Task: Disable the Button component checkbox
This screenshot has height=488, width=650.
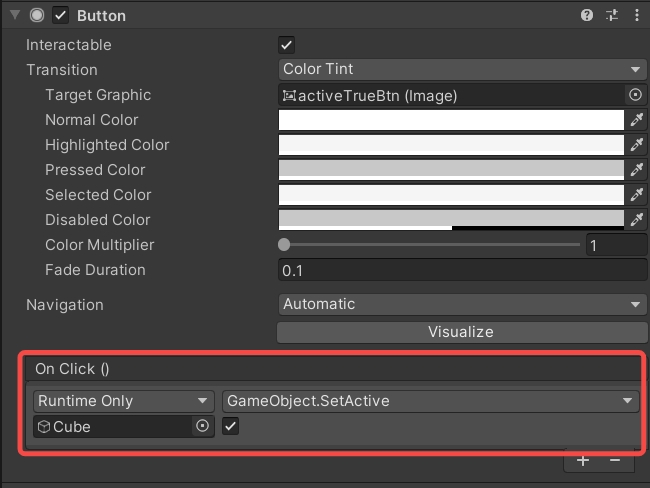Action: [60, 16]
